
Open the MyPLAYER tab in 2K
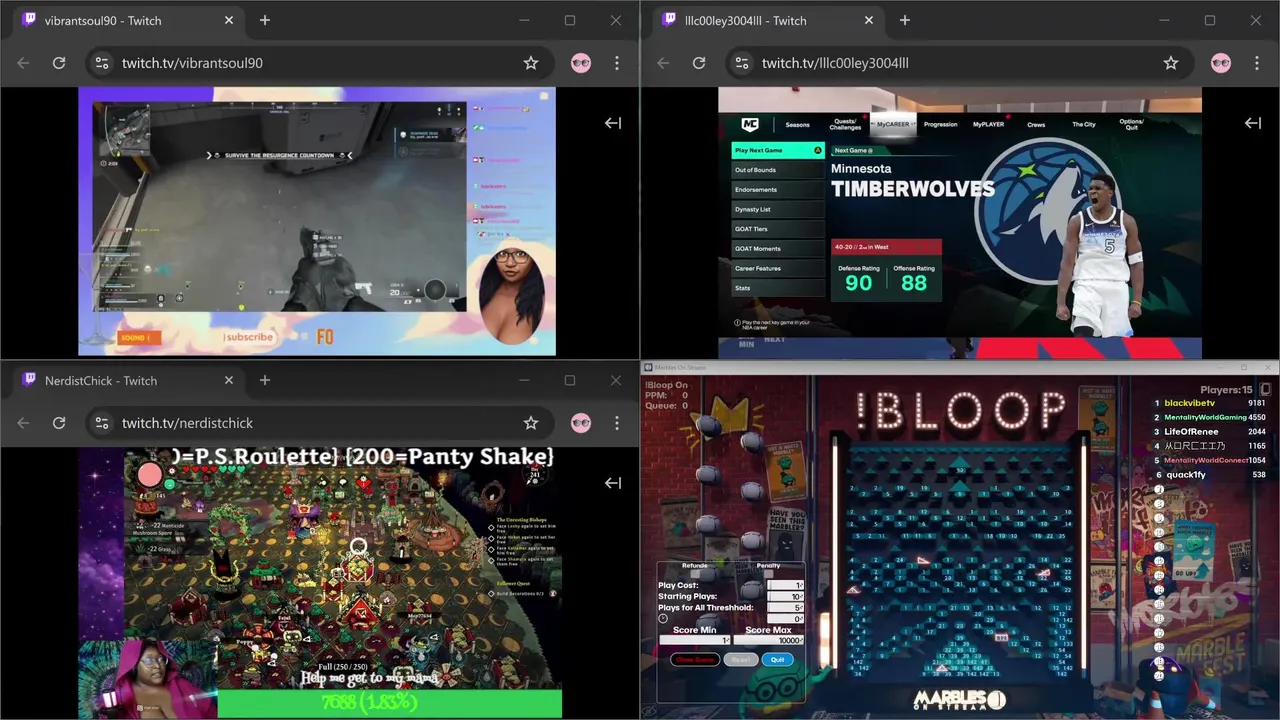click(988, 125)
